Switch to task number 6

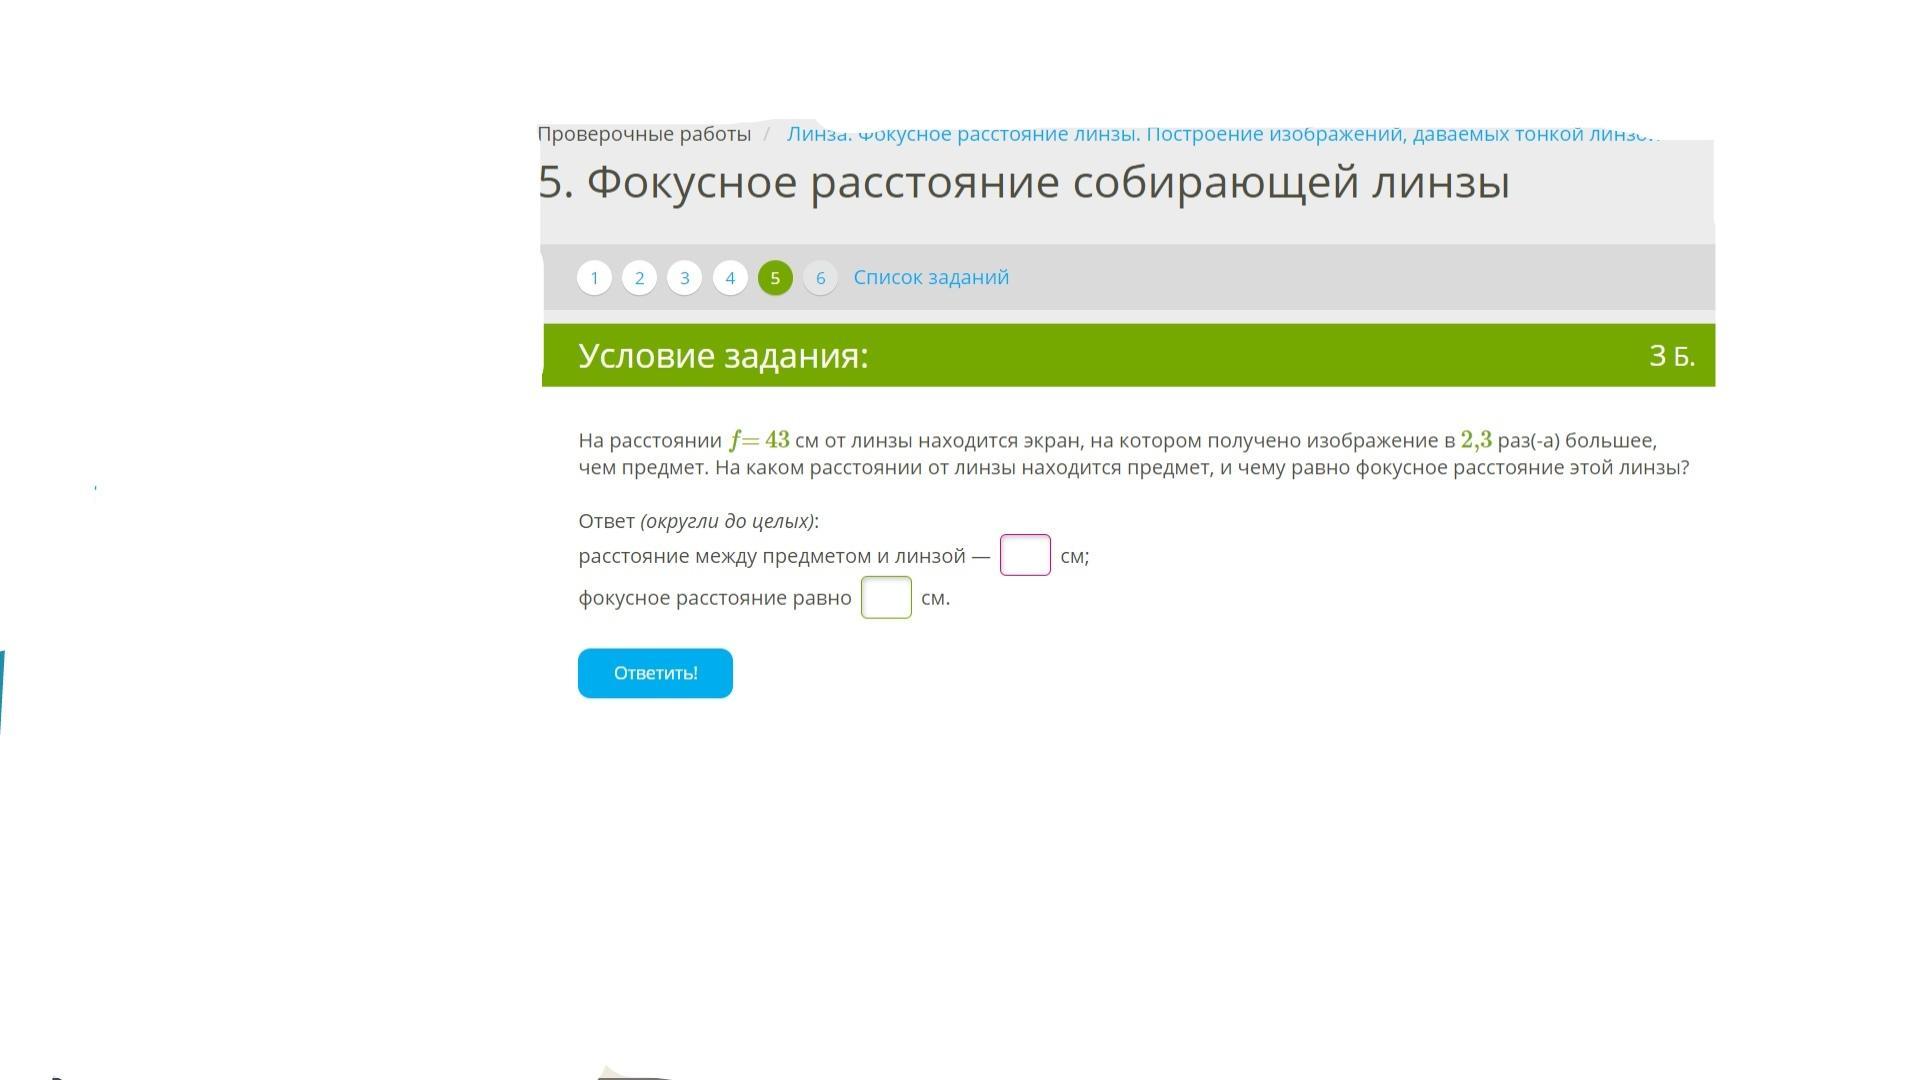[820, 278]
